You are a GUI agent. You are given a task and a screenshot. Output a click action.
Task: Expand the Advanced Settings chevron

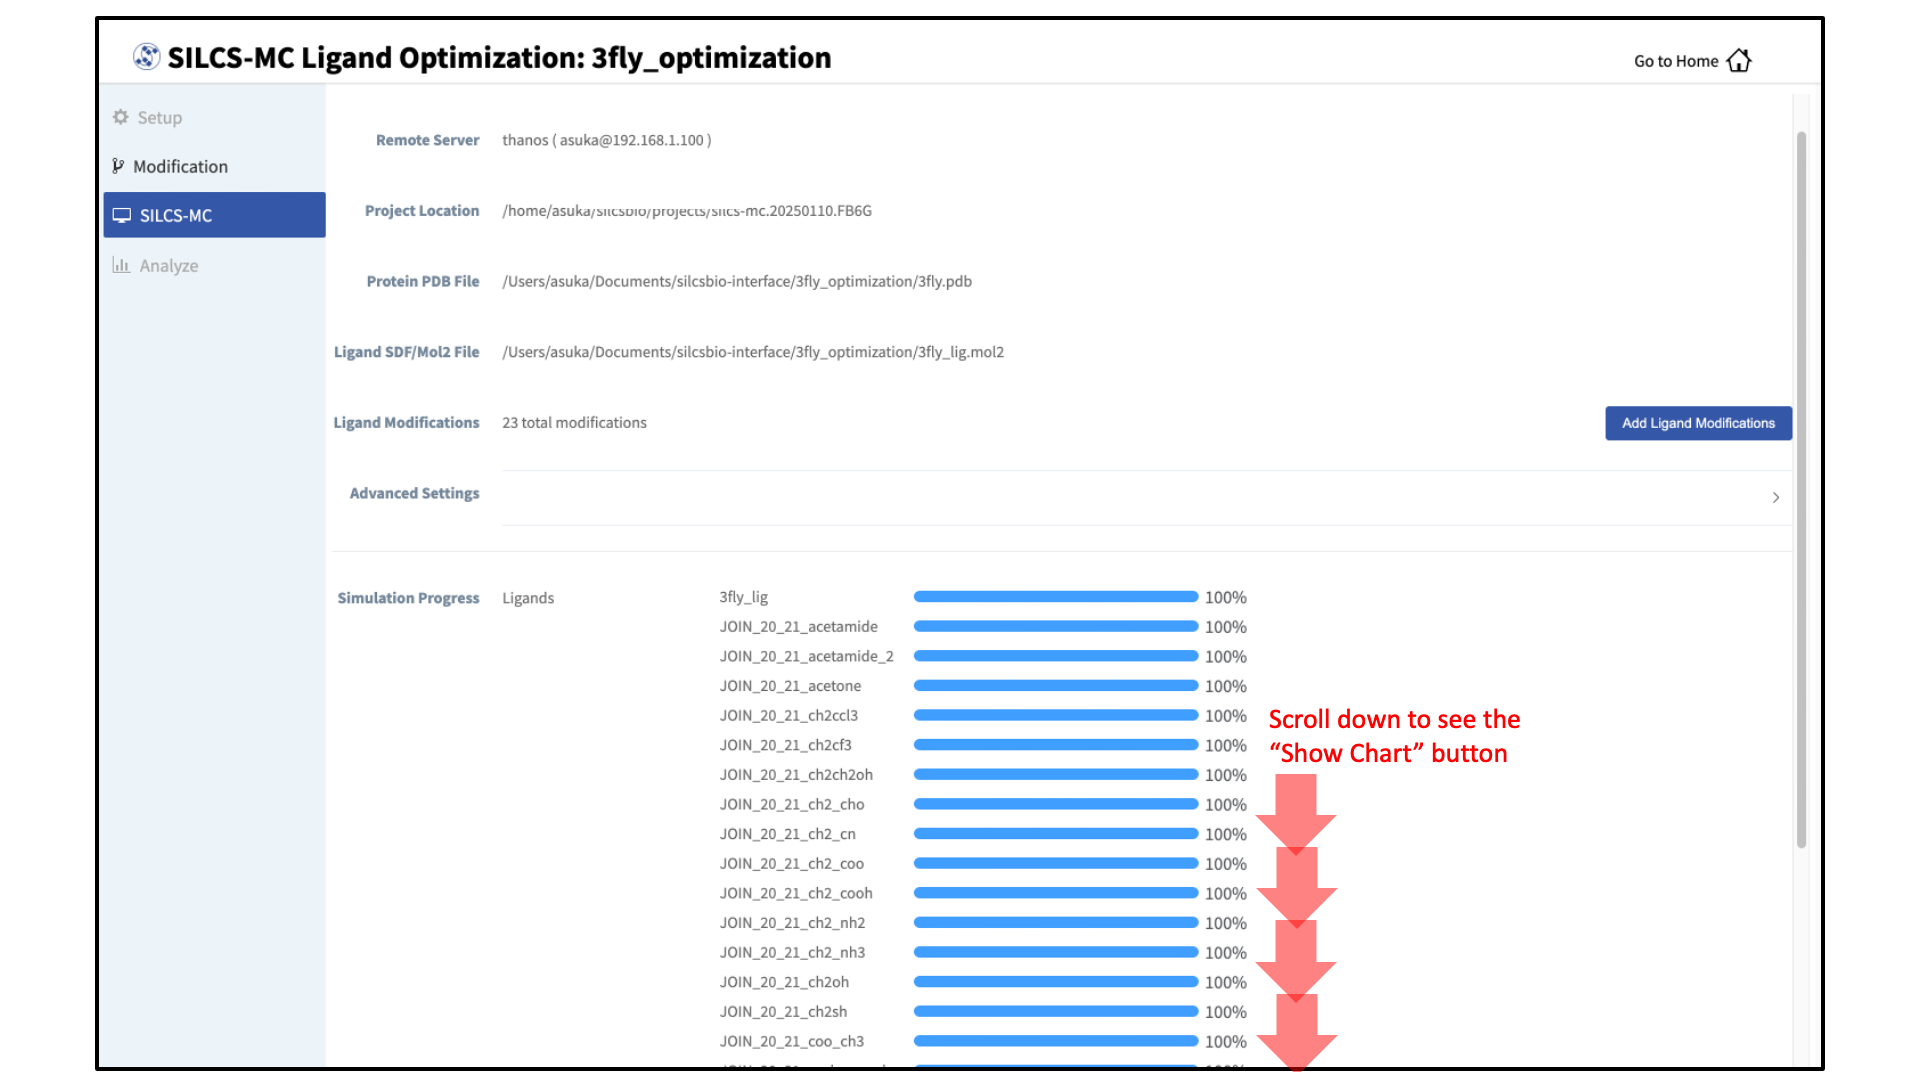[x=1775, y=497]
